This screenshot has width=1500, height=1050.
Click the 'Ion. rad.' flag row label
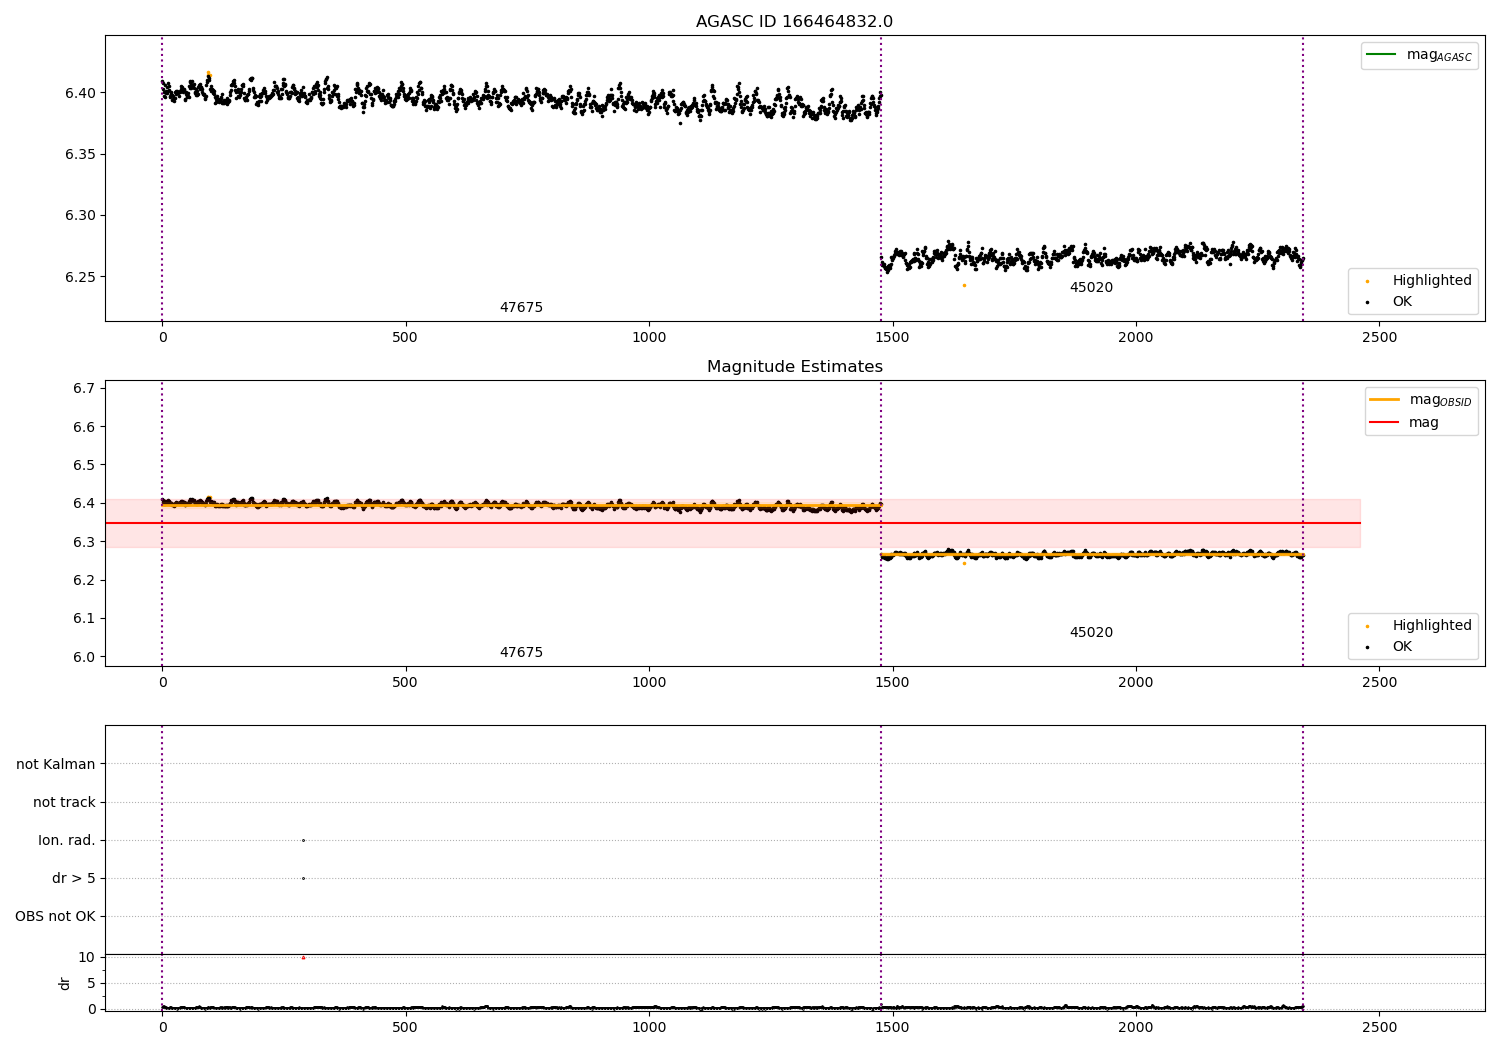click(67, 840)
